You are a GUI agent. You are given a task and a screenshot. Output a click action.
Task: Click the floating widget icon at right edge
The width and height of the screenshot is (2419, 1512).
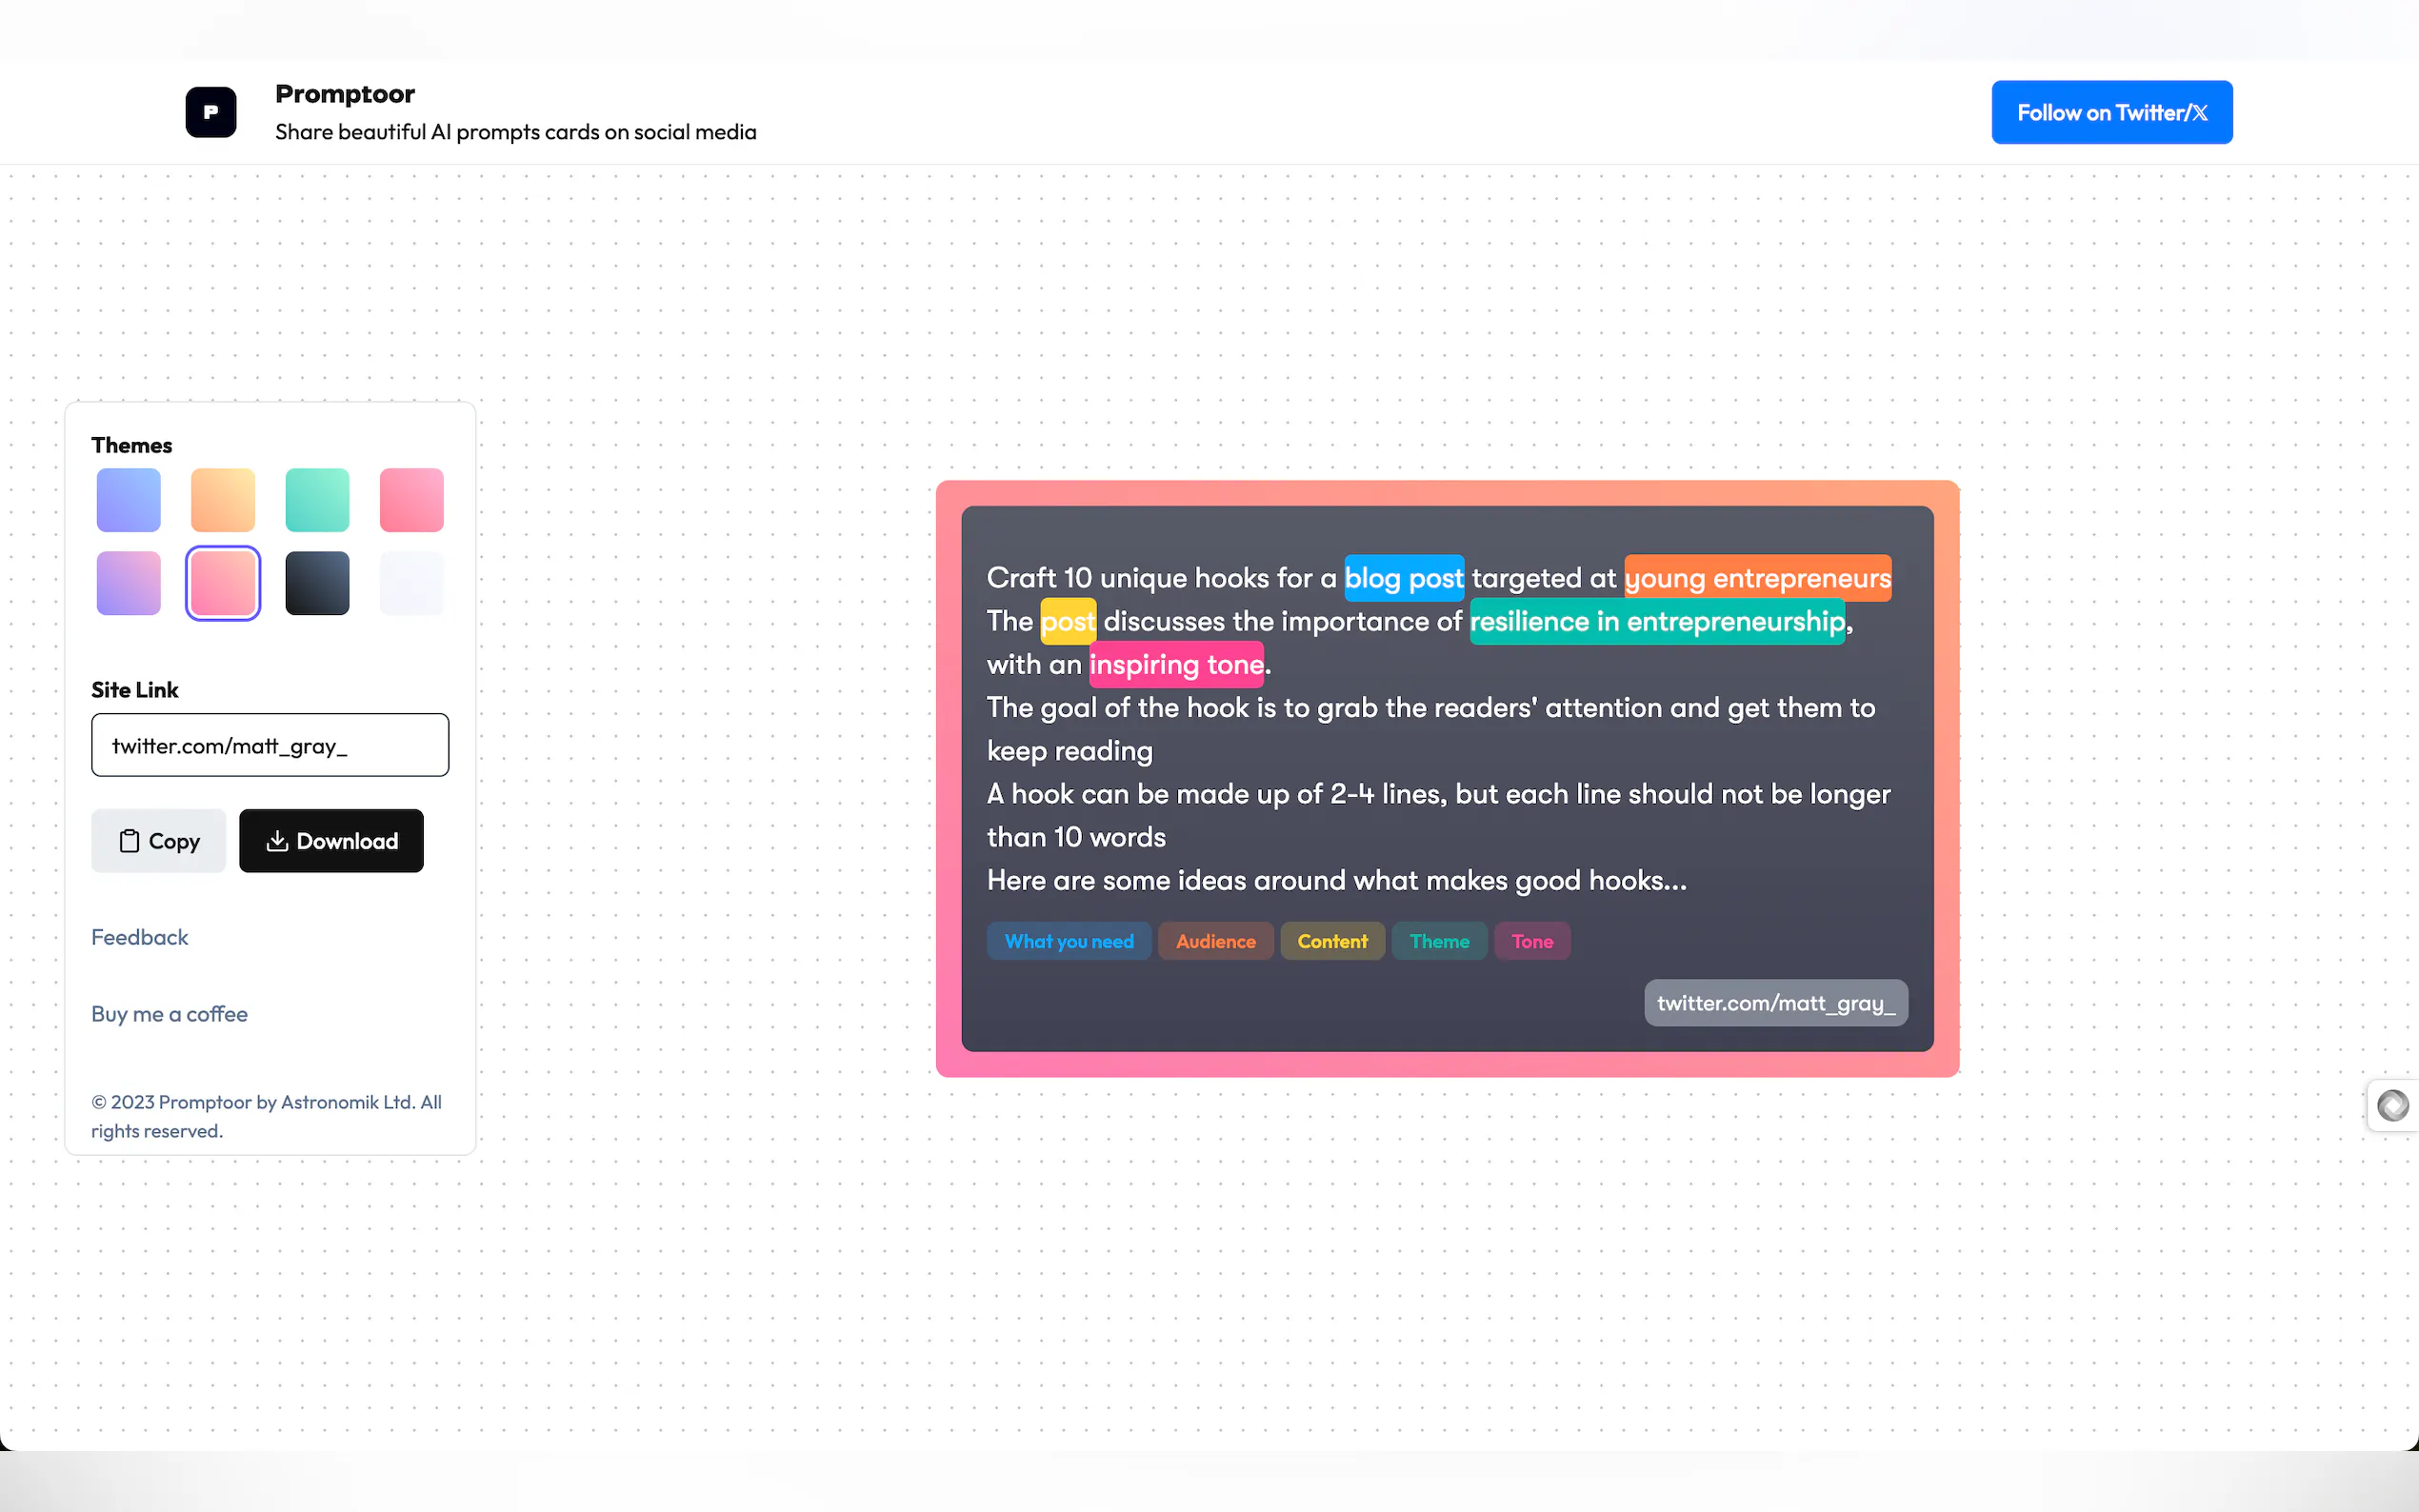pyautogui.click(x=2392, y=1105)
